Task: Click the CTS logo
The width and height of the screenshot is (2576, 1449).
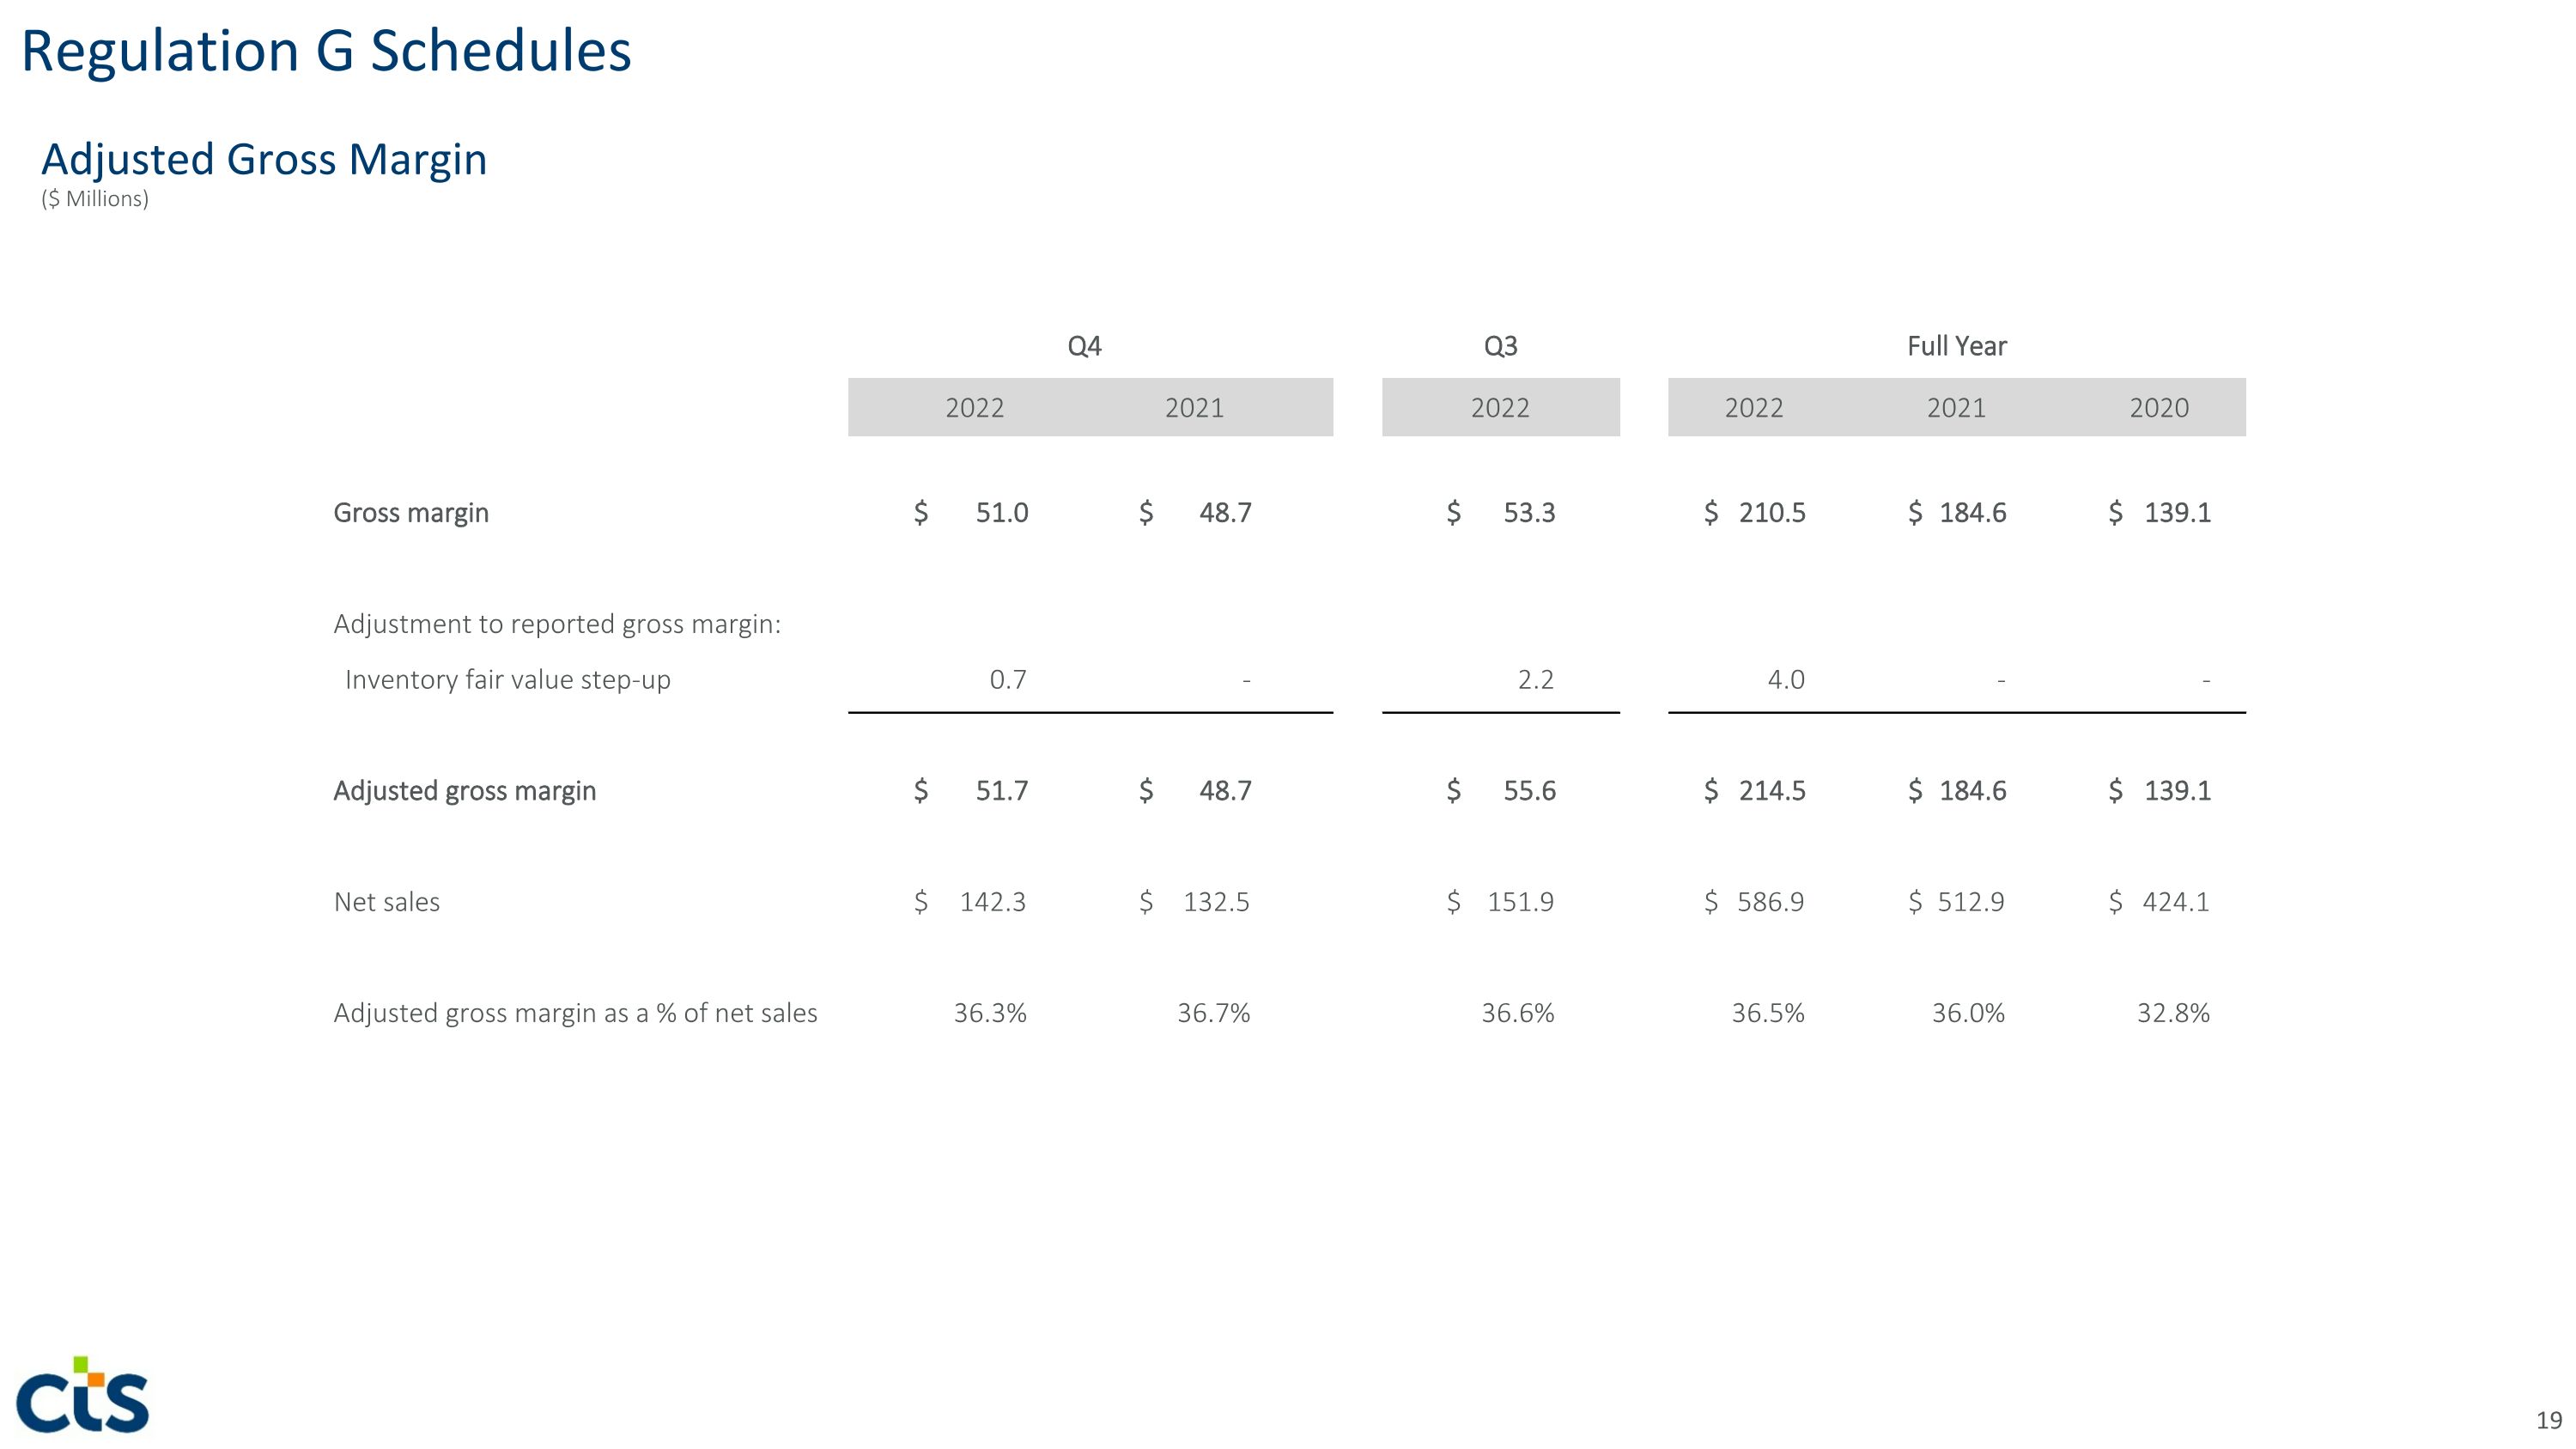Action: tap(83, 1395)
